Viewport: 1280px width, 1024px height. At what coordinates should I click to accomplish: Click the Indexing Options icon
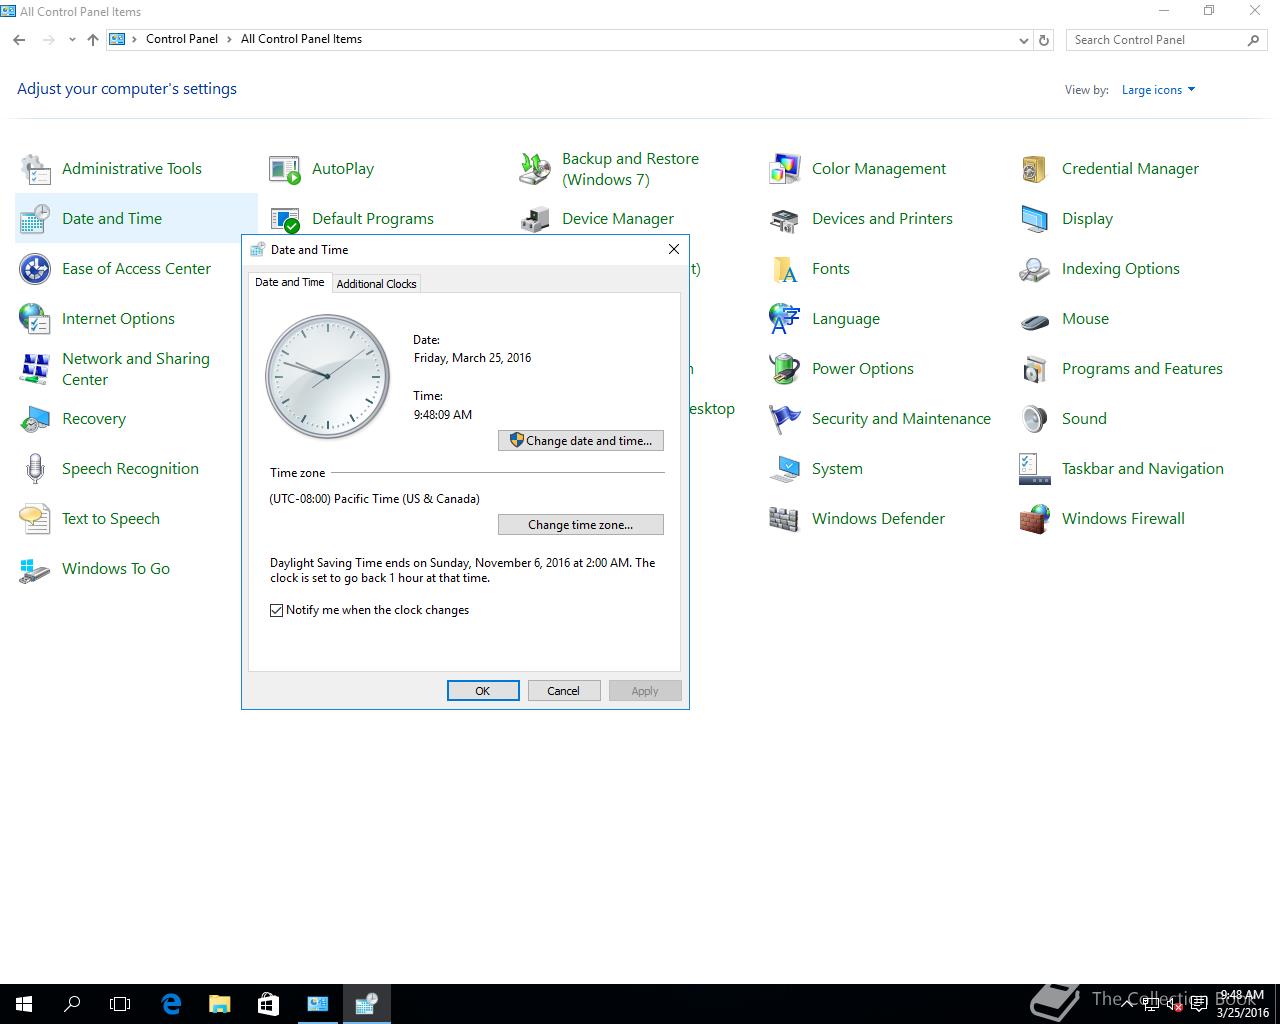[x=1035, y=269]
